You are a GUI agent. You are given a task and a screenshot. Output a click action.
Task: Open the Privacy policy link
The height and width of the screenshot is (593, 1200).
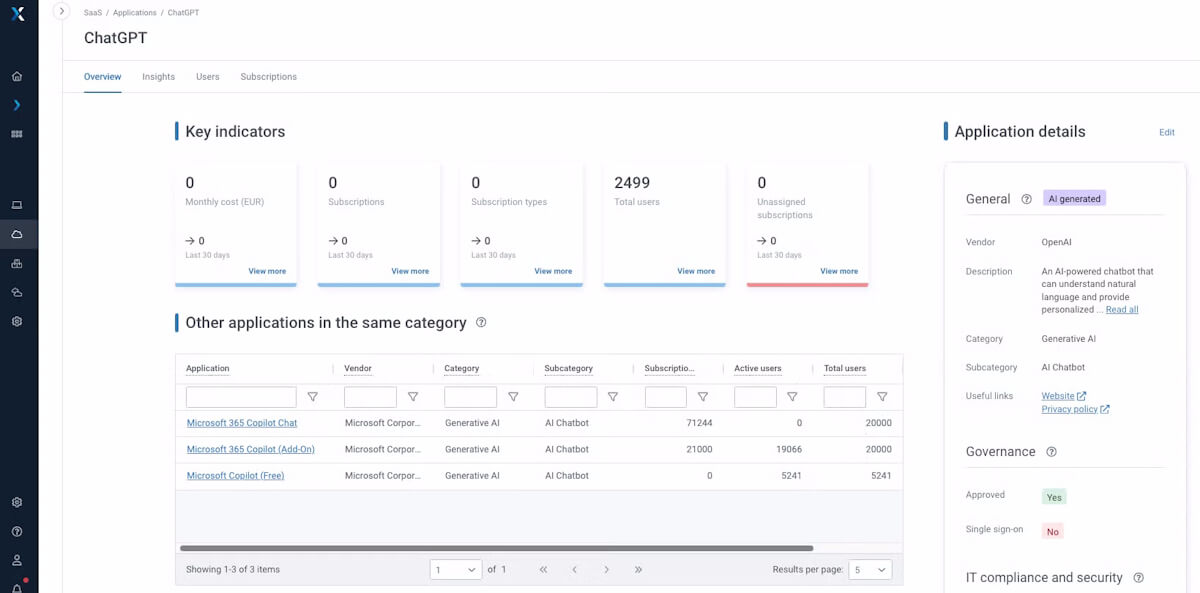click(x=1075, y=409)
